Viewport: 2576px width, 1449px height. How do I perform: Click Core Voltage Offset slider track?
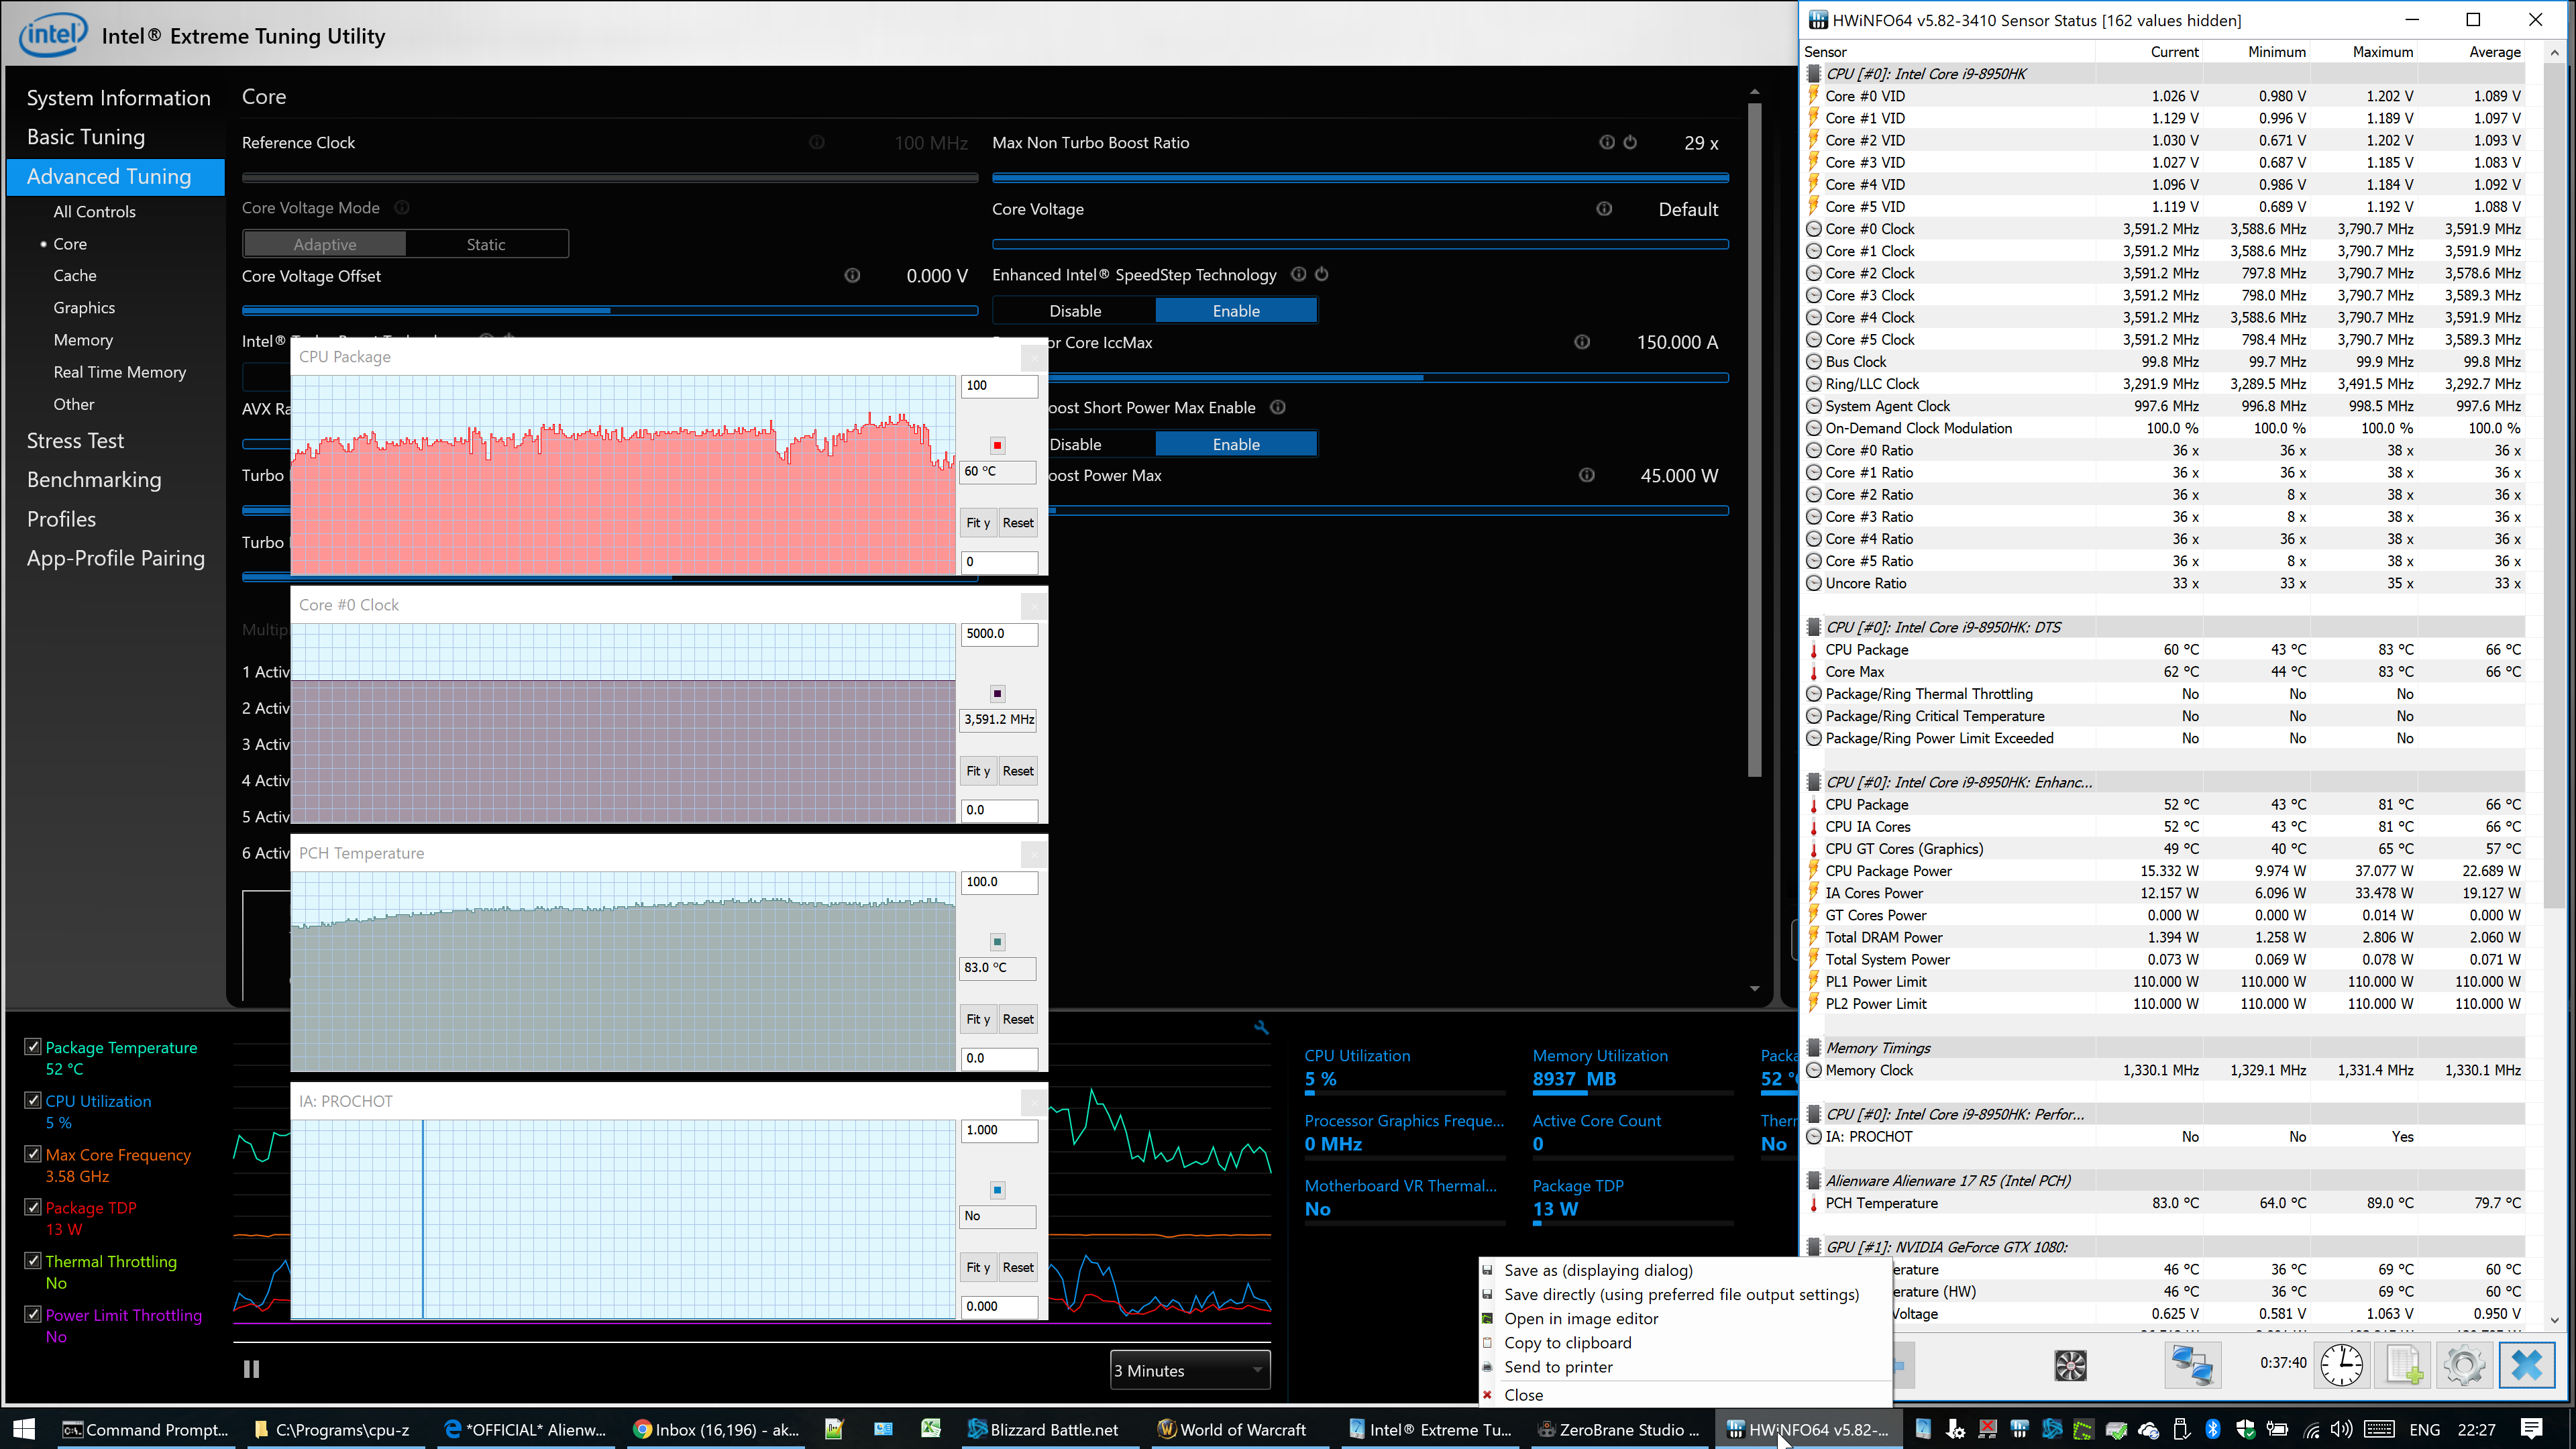pyautogui.click(x=610, y=311)
